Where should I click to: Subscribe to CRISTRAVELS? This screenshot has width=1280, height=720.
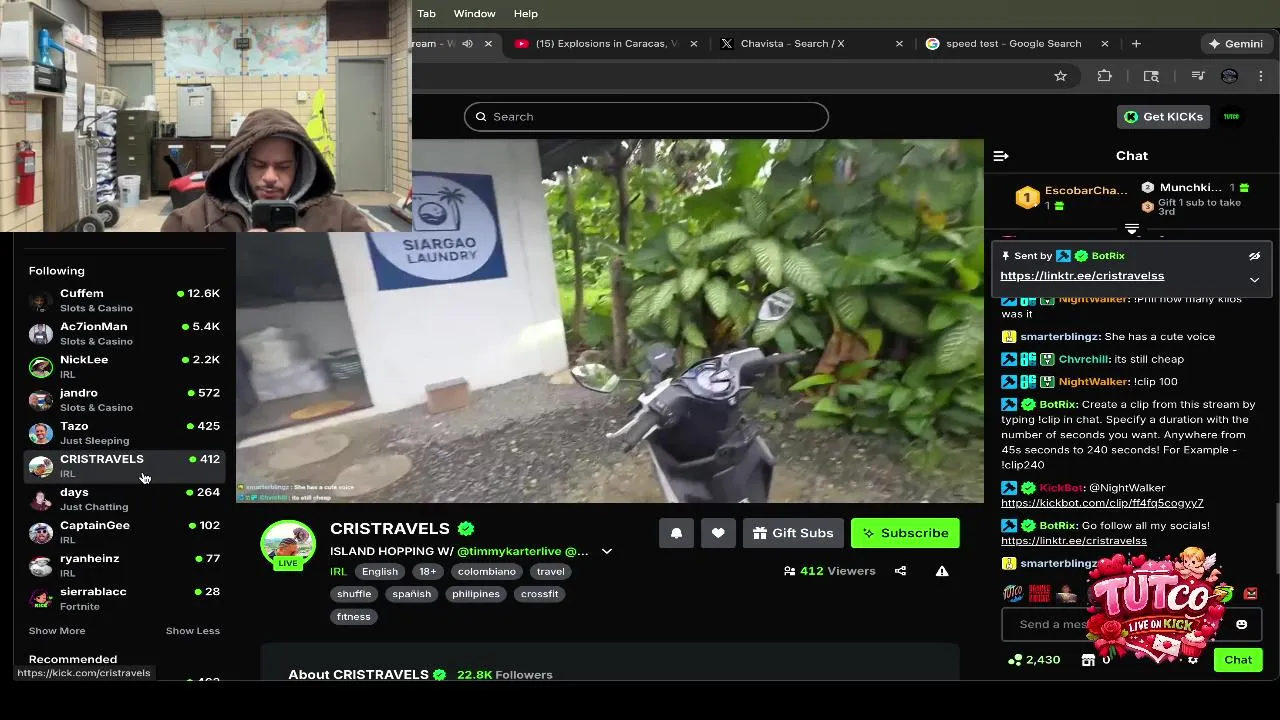[x=905, y=533]
